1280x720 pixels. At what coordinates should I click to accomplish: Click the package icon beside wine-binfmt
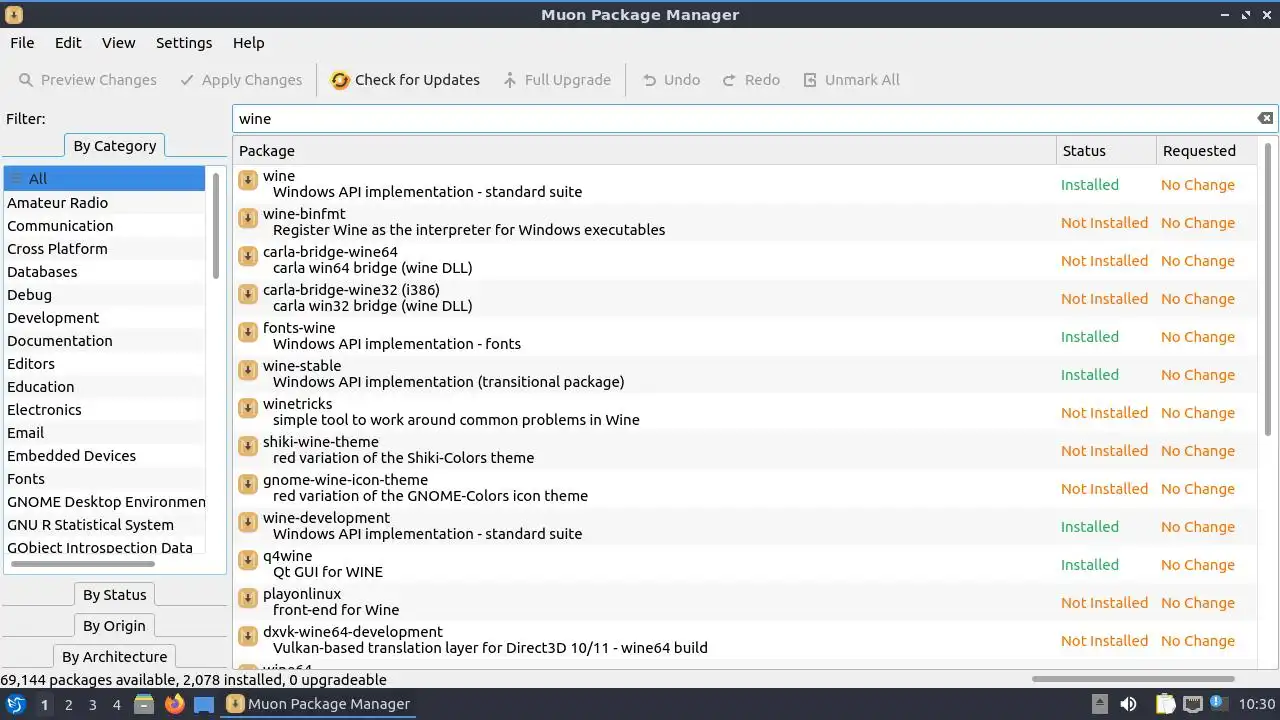tap(248, 219)
